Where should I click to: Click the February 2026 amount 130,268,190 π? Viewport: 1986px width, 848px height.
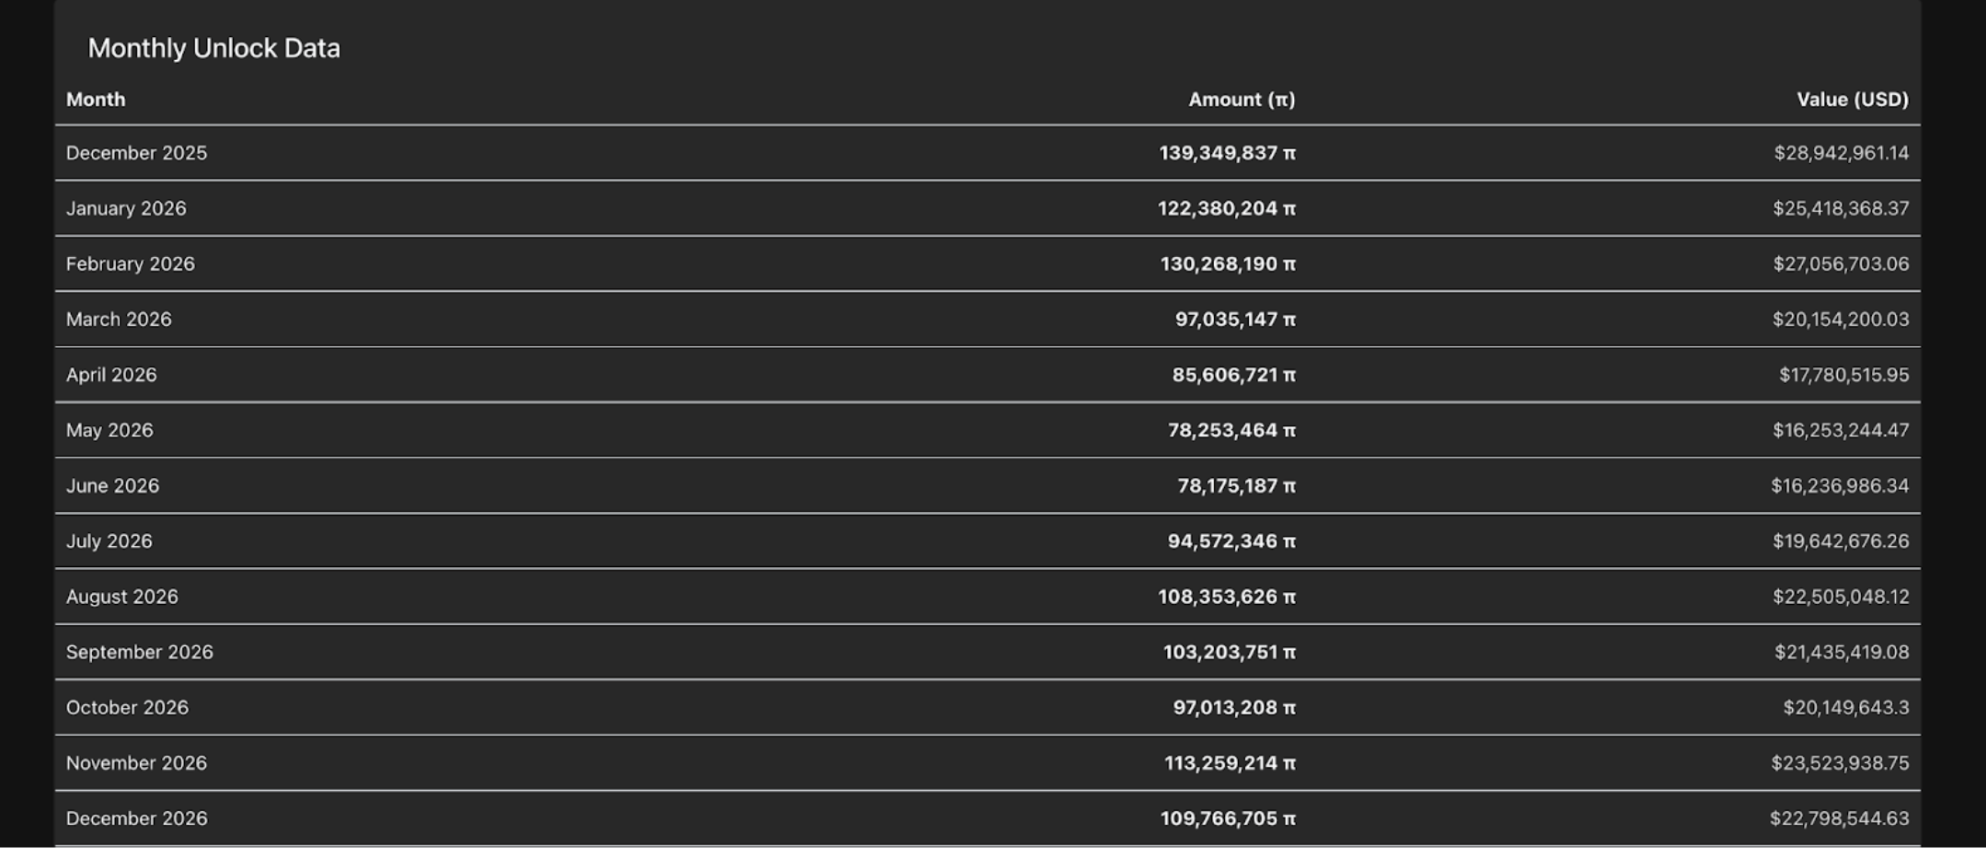click(x=1227, y=264)
